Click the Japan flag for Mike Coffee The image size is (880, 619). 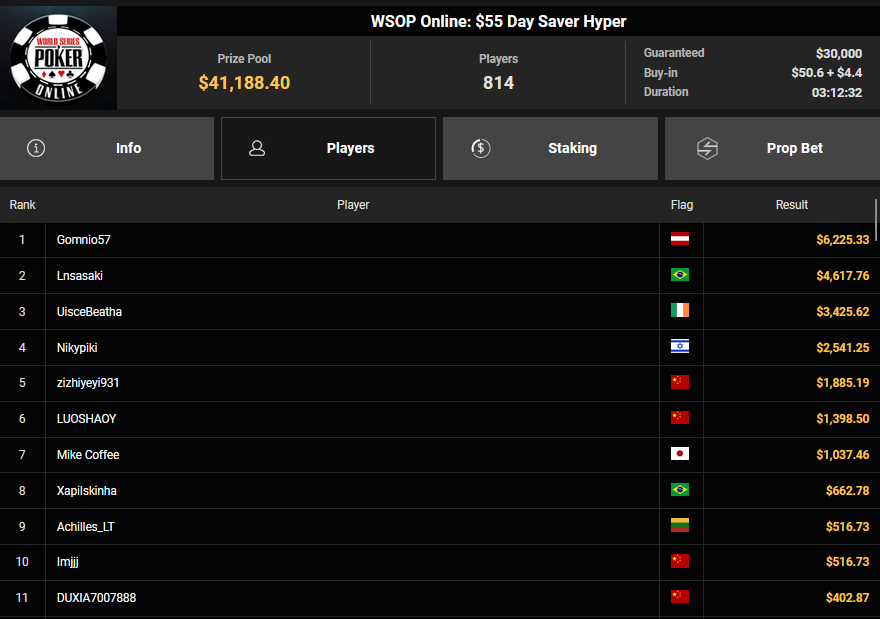[x=680, y=454]
